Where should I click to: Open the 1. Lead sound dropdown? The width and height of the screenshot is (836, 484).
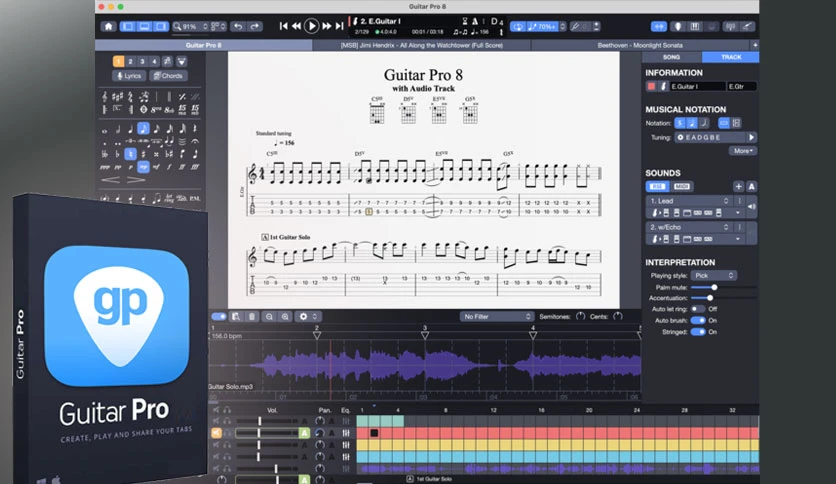[x=689, y=201]
